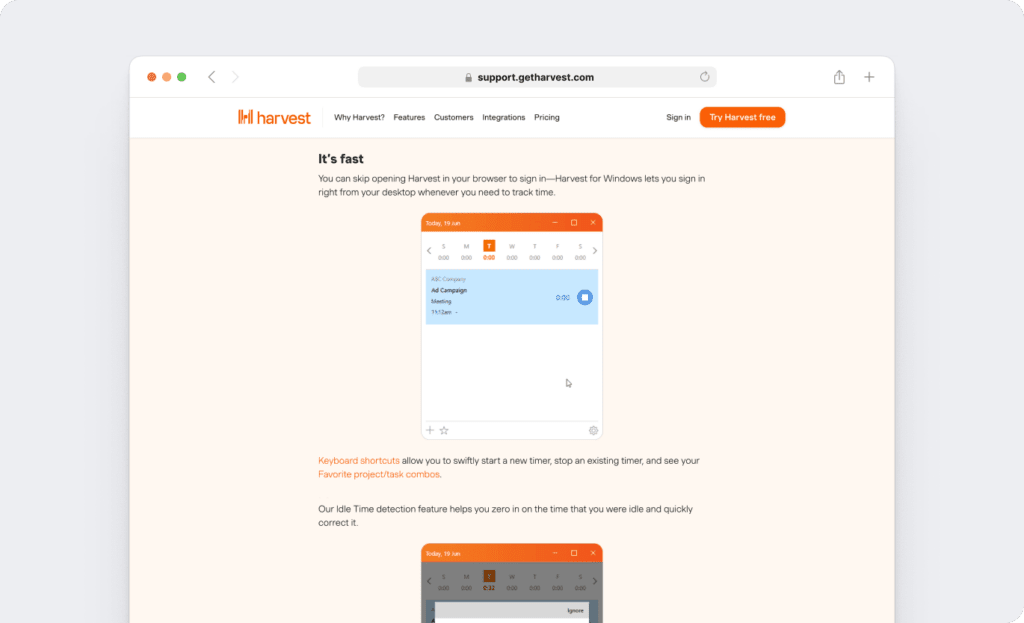
Task: Click the Try Harvest free button
Action: tap(742, 117)
